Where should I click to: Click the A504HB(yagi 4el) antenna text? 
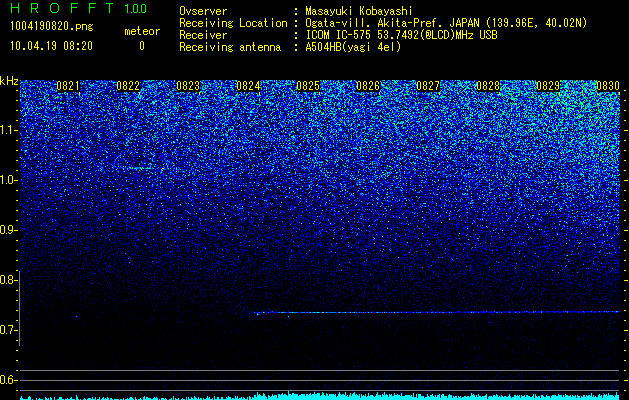coord(353,47)
